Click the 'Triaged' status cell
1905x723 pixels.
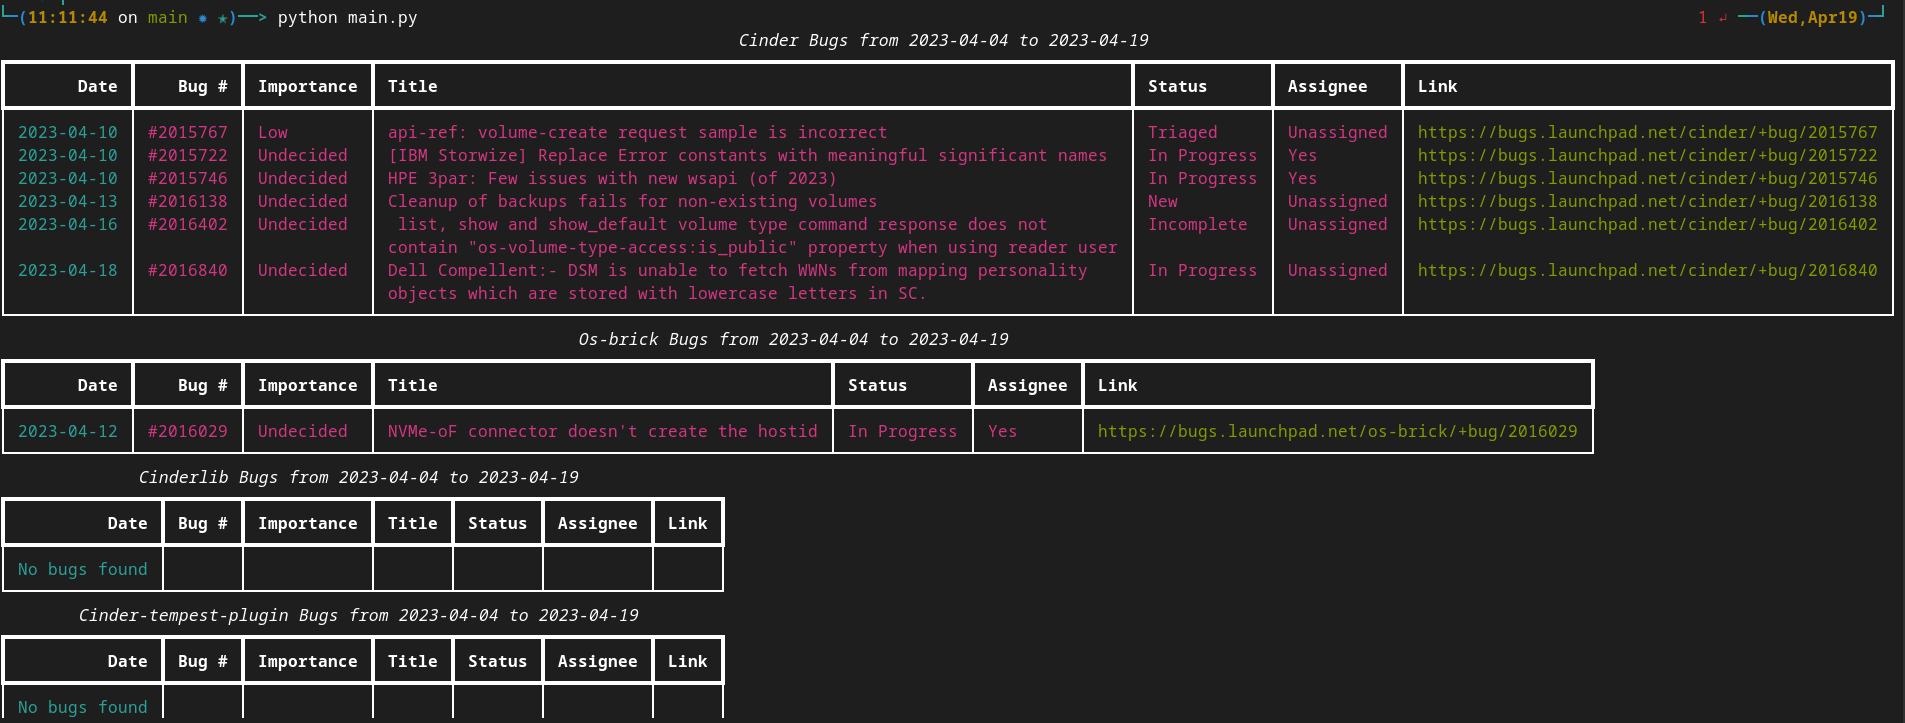coord(1182,132)
